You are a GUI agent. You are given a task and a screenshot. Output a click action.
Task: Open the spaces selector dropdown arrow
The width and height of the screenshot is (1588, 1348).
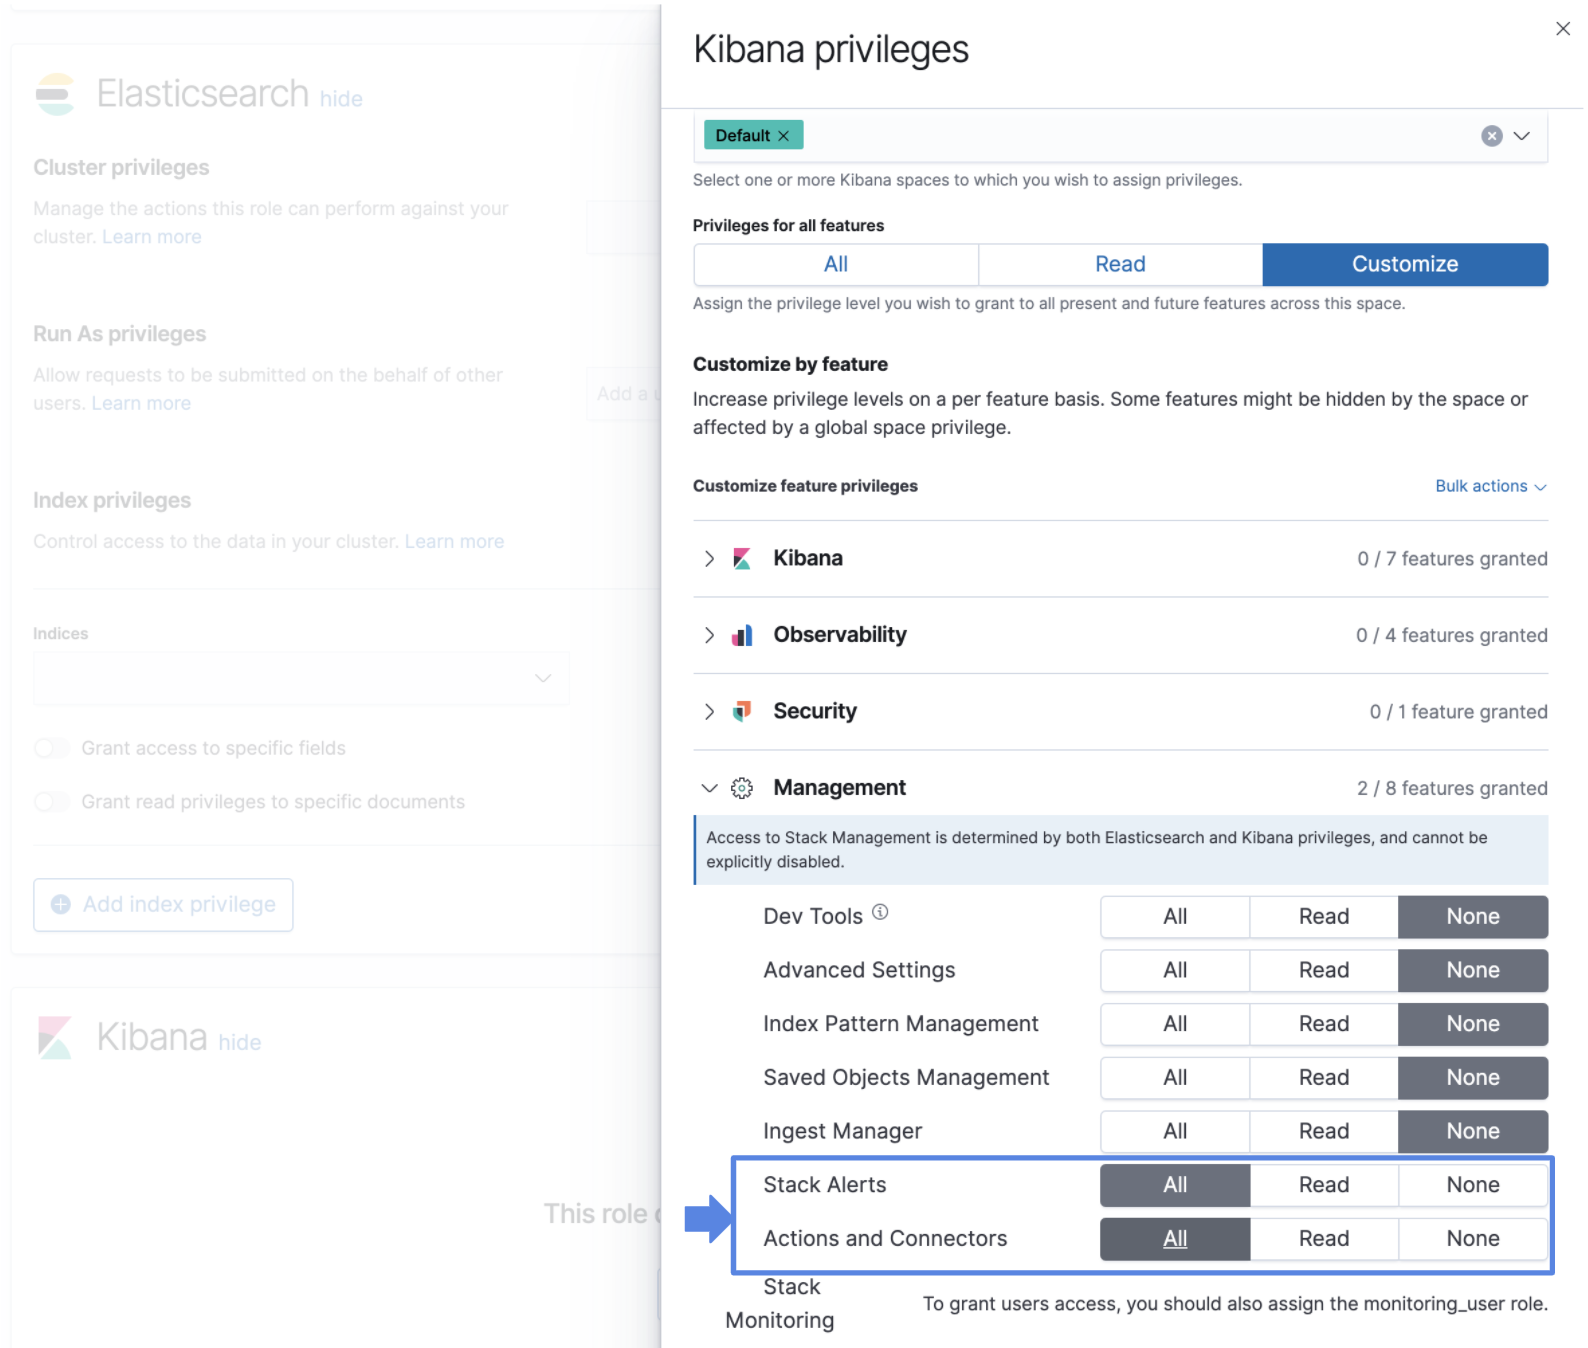coord(1521,136)
